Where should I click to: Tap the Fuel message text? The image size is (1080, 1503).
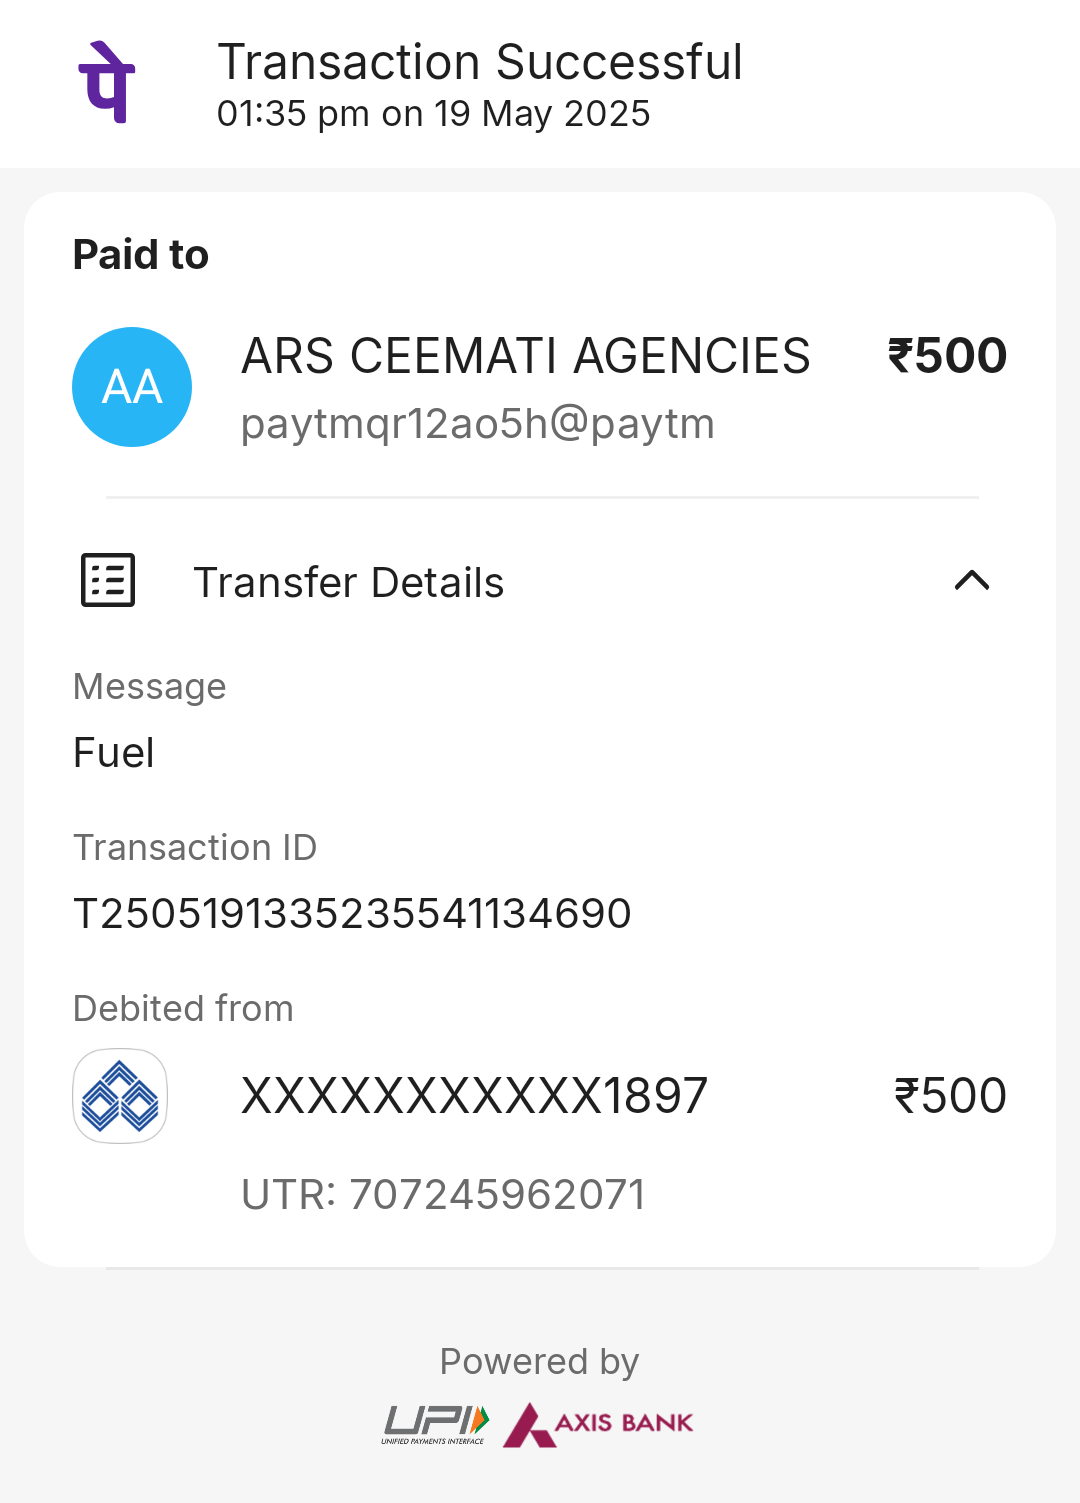point(114,753)
